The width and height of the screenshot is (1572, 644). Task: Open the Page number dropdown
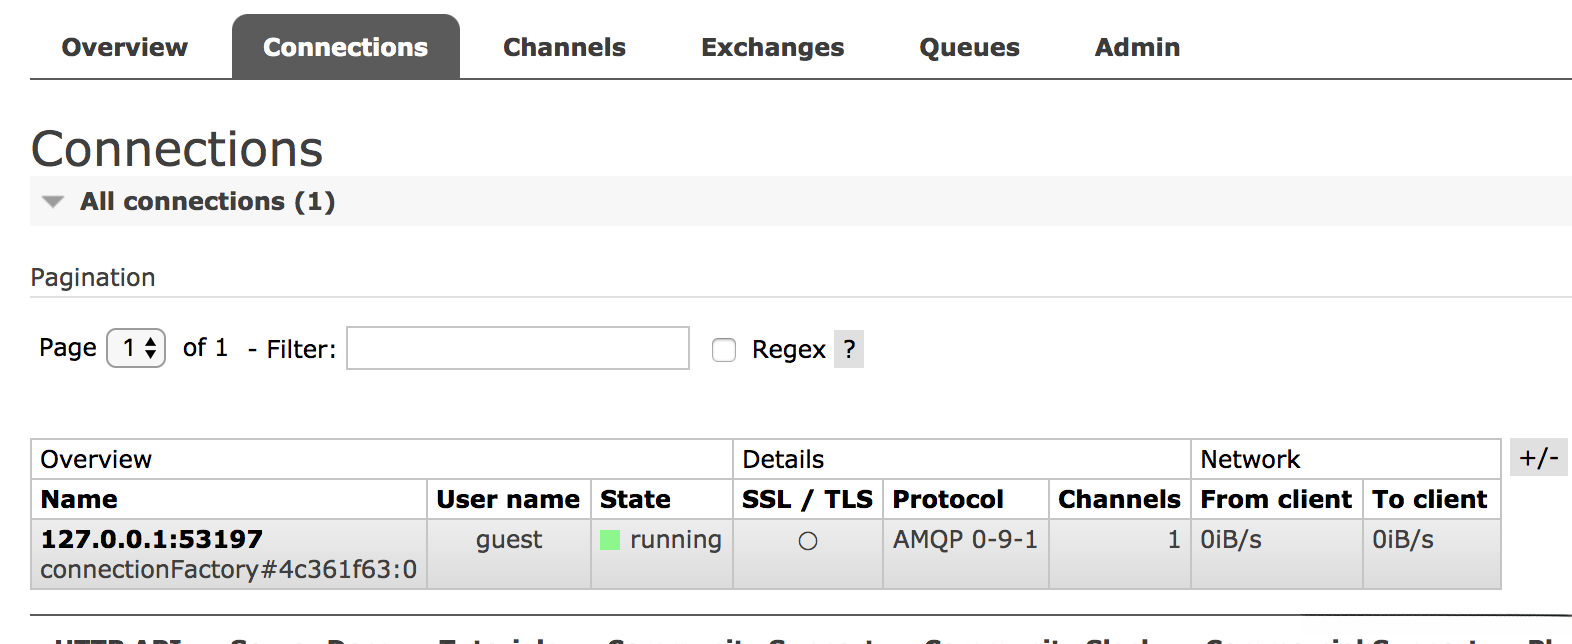click(x=136, y=348)
